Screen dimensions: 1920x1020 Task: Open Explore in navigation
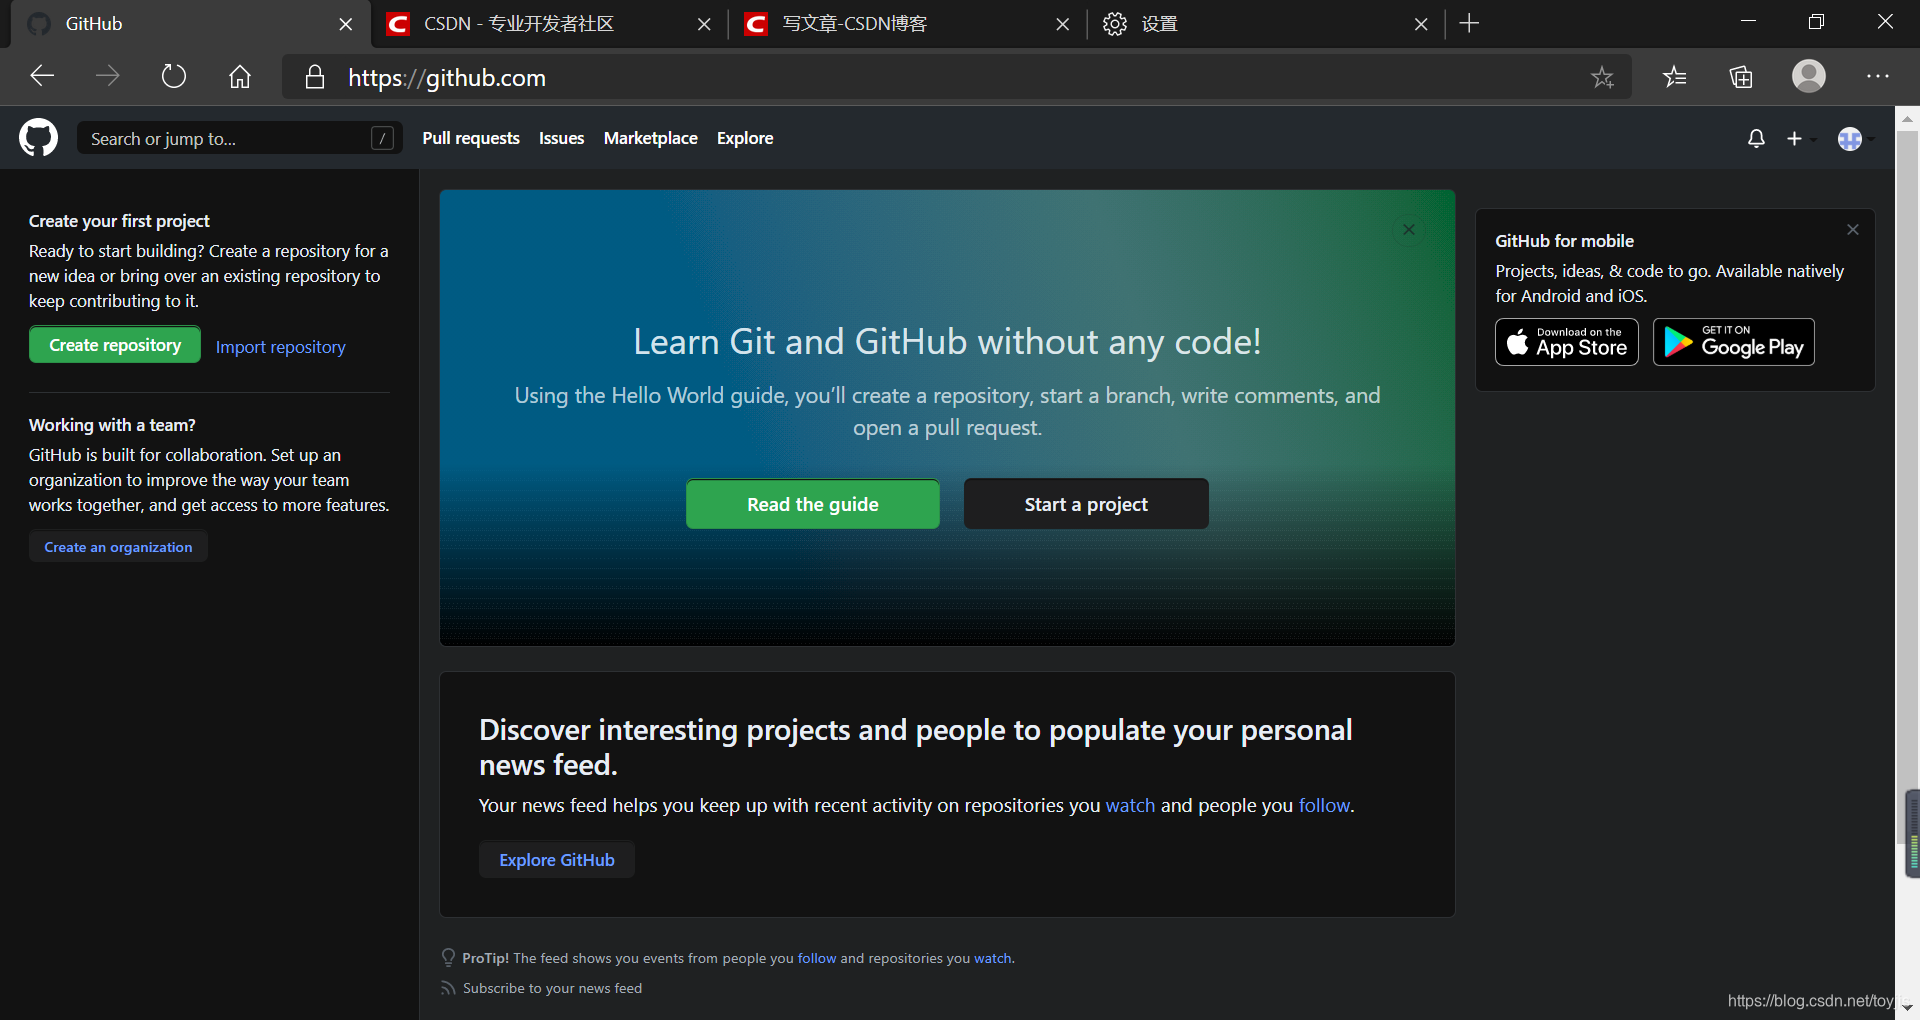point(745,138)
